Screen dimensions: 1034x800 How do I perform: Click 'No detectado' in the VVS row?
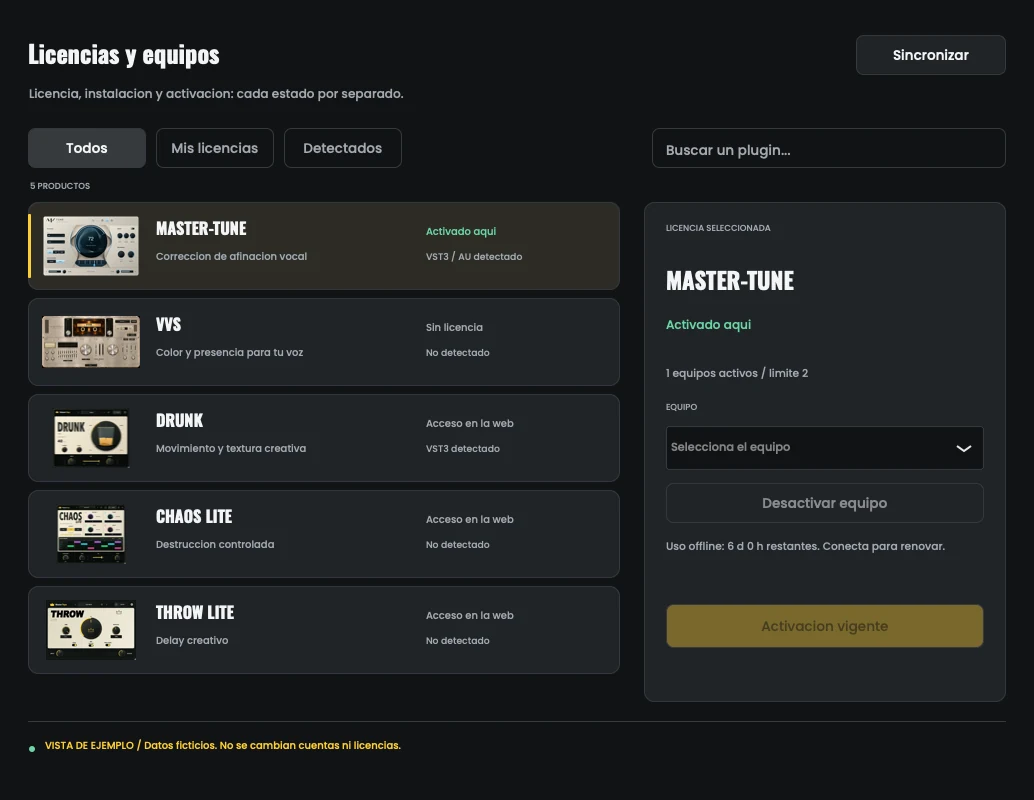[458, 353]
